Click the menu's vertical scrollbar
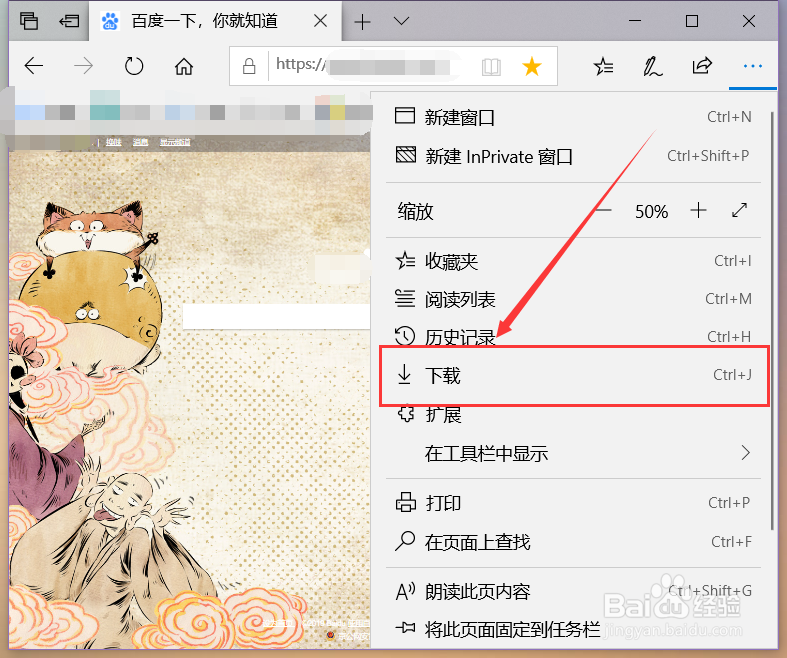 click(772, 320)
